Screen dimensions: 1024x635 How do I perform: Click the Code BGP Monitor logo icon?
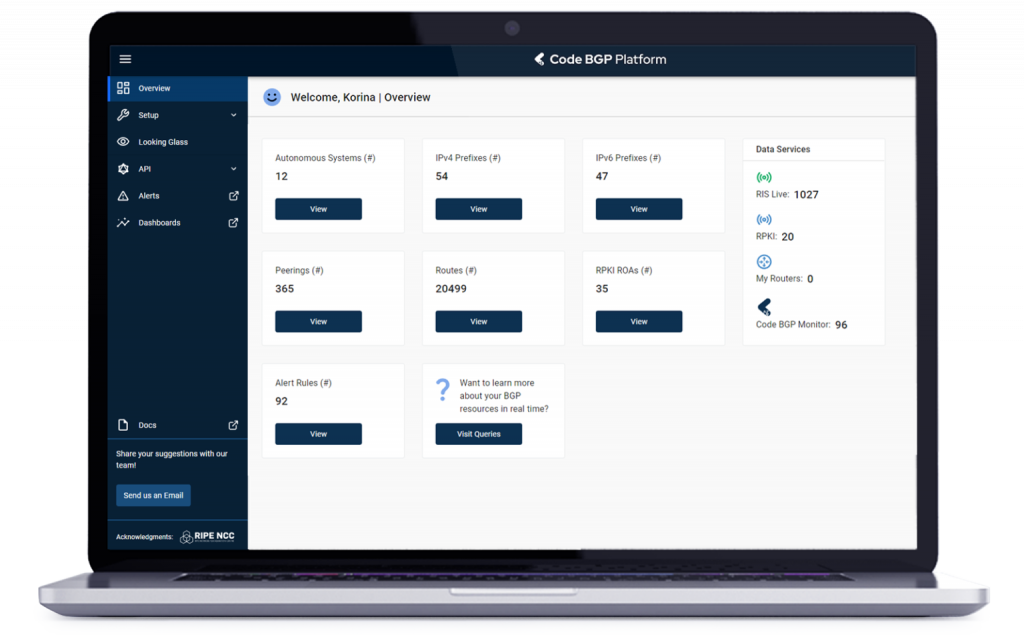click(x=764, y=306)
